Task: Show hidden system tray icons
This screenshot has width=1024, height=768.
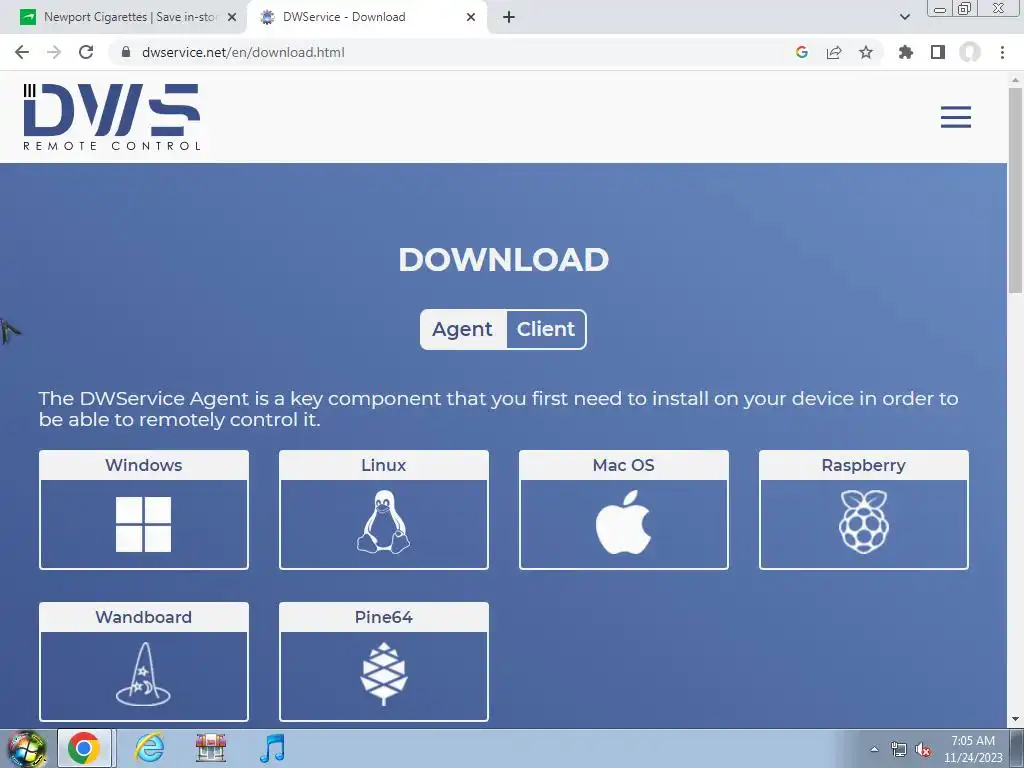Action: (x=874, y=749)
